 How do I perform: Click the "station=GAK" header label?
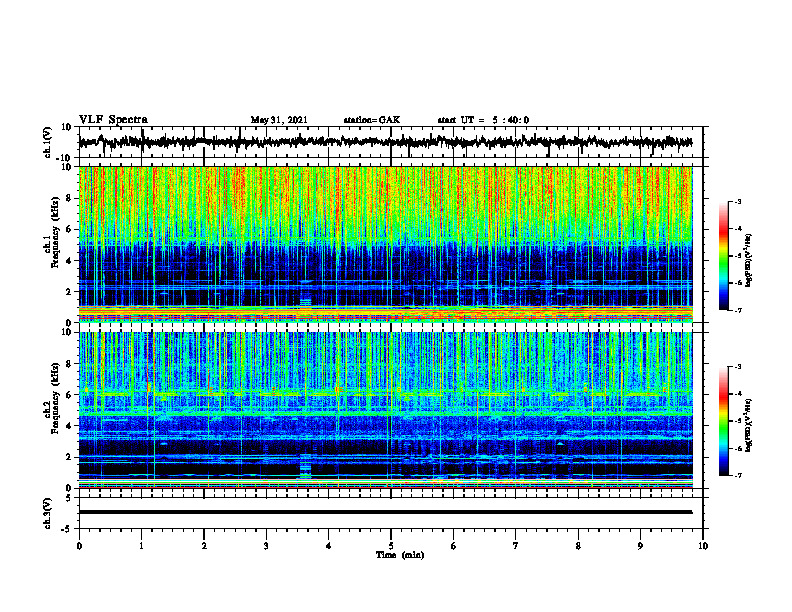tap(372, 120)
